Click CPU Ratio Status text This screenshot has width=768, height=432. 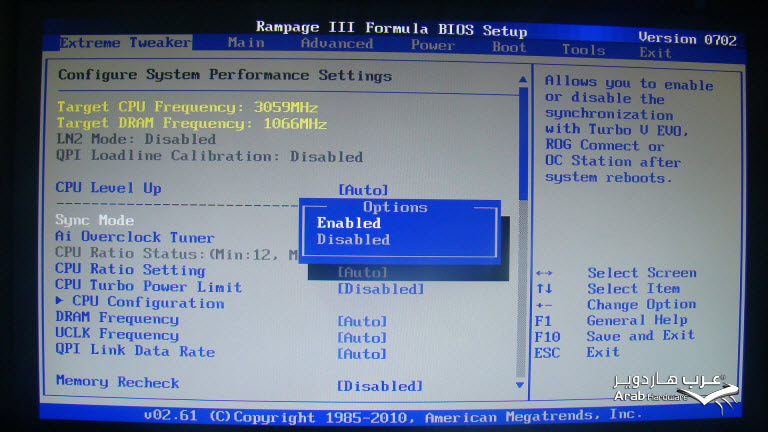tap(176, 254)
